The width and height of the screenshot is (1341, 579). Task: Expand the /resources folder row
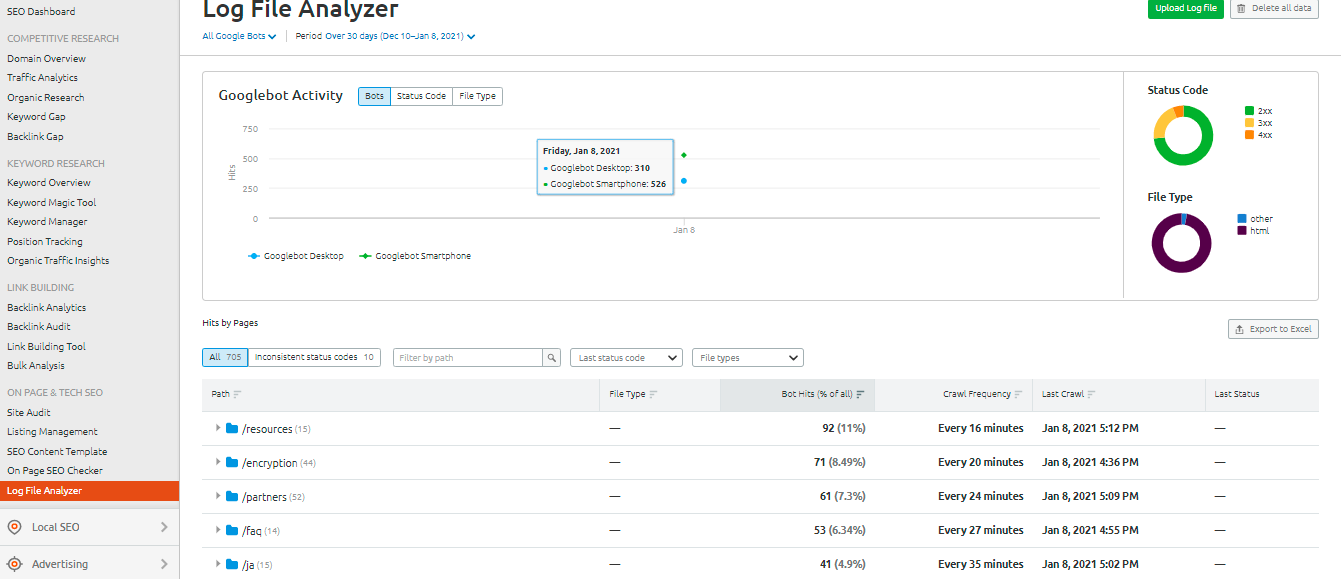pos(218,428)
